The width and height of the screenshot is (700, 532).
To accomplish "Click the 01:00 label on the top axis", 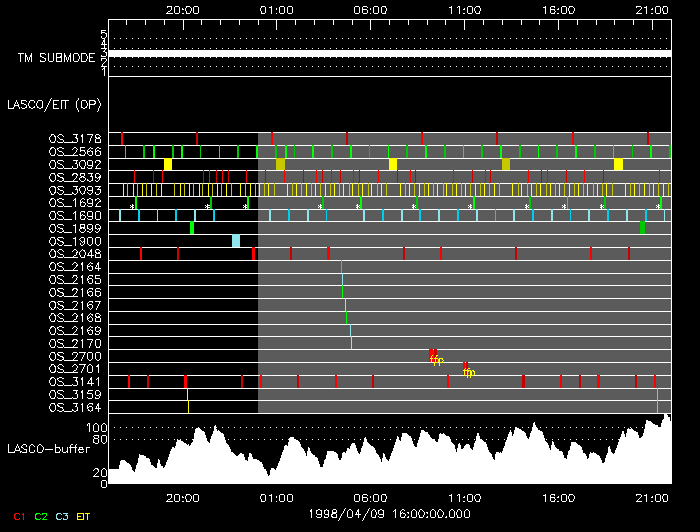I will pos(276,9).
